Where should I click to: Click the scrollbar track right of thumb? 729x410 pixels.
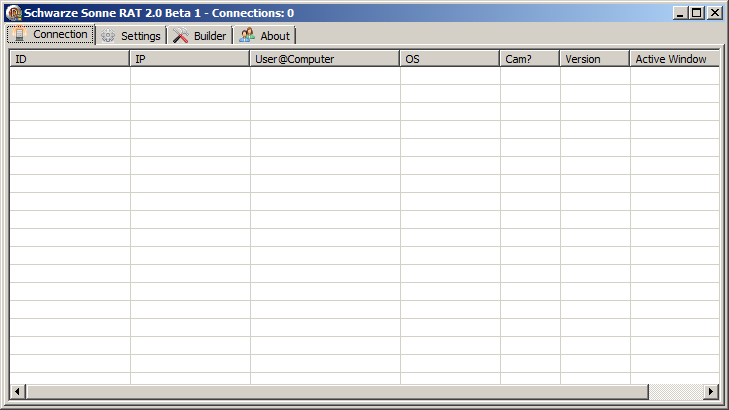point(676,391)
